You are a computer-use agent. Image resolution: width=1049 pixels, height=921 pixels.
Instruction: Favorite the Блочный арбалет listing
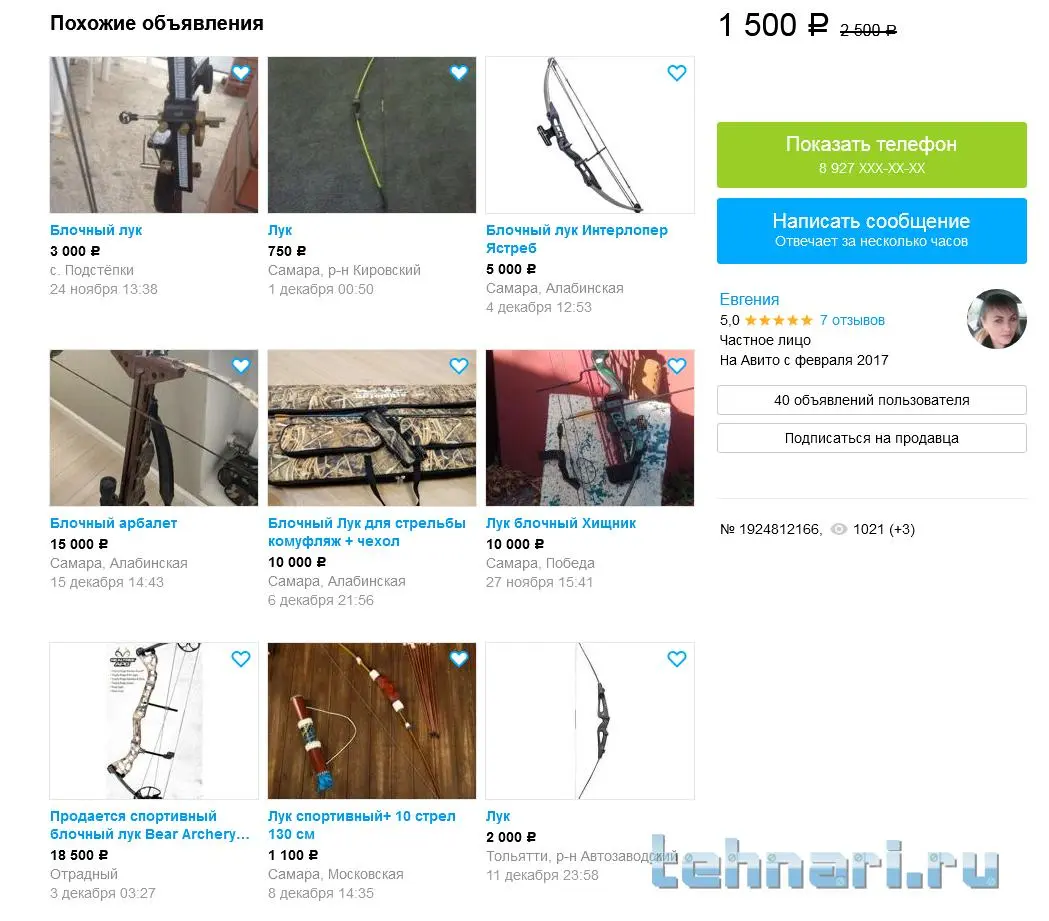tap(241, 365)
